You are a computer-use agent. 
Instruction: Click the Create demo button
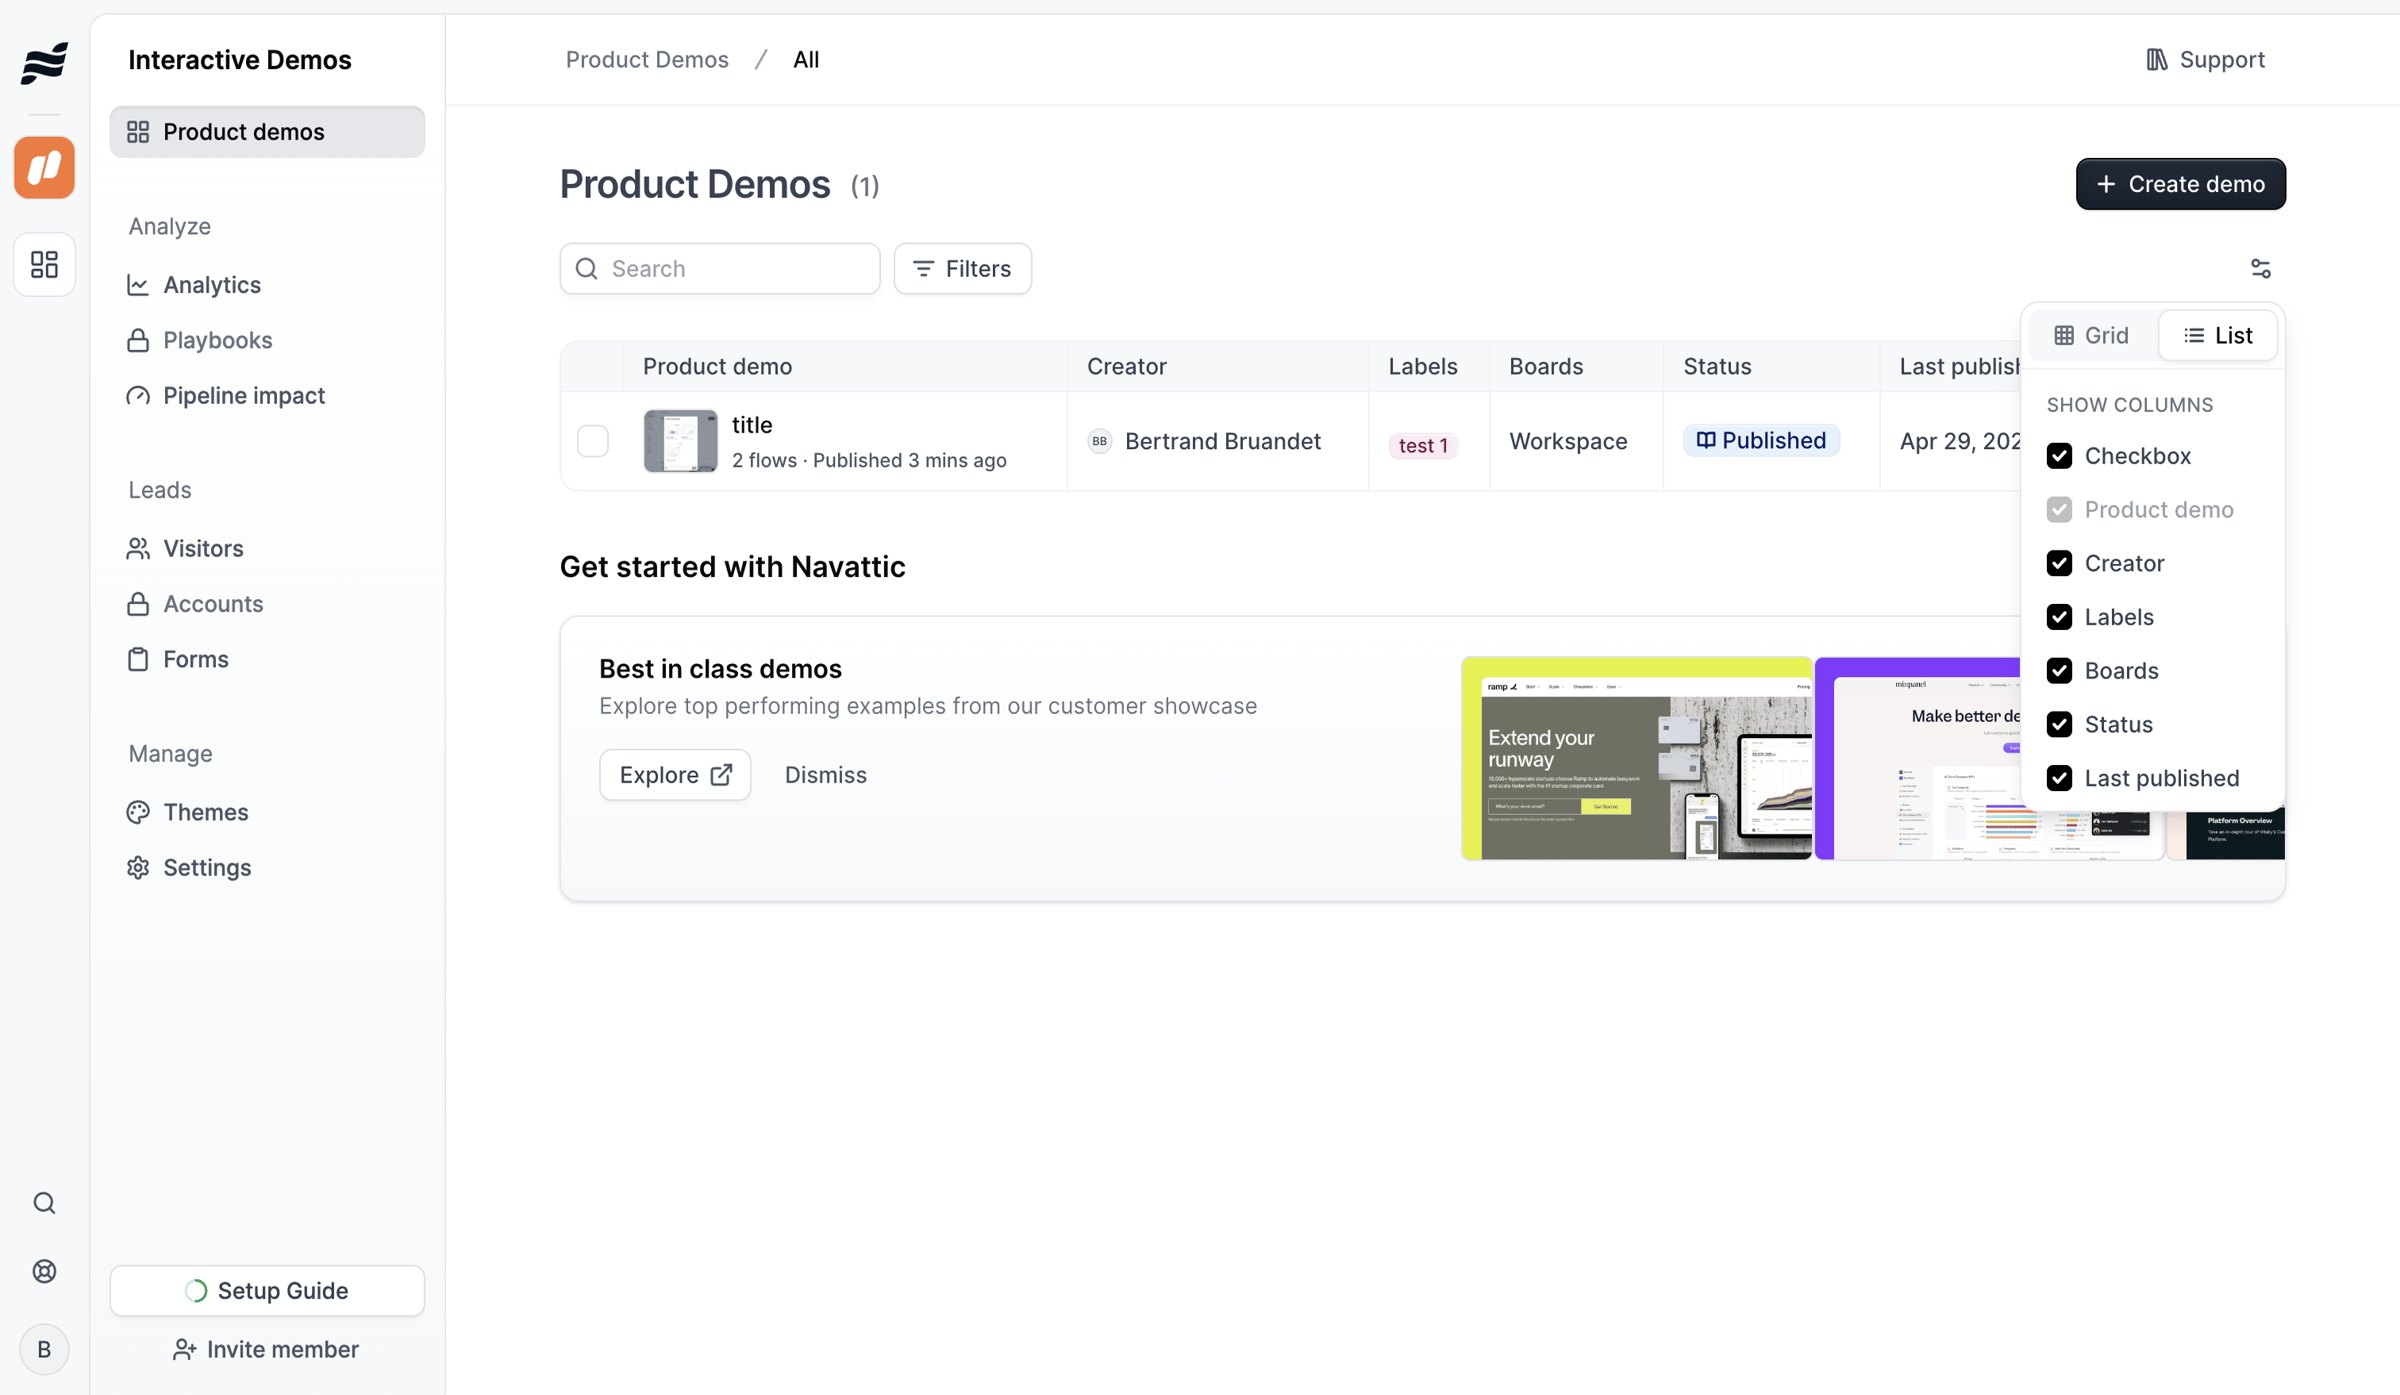tap(2180, 184)
